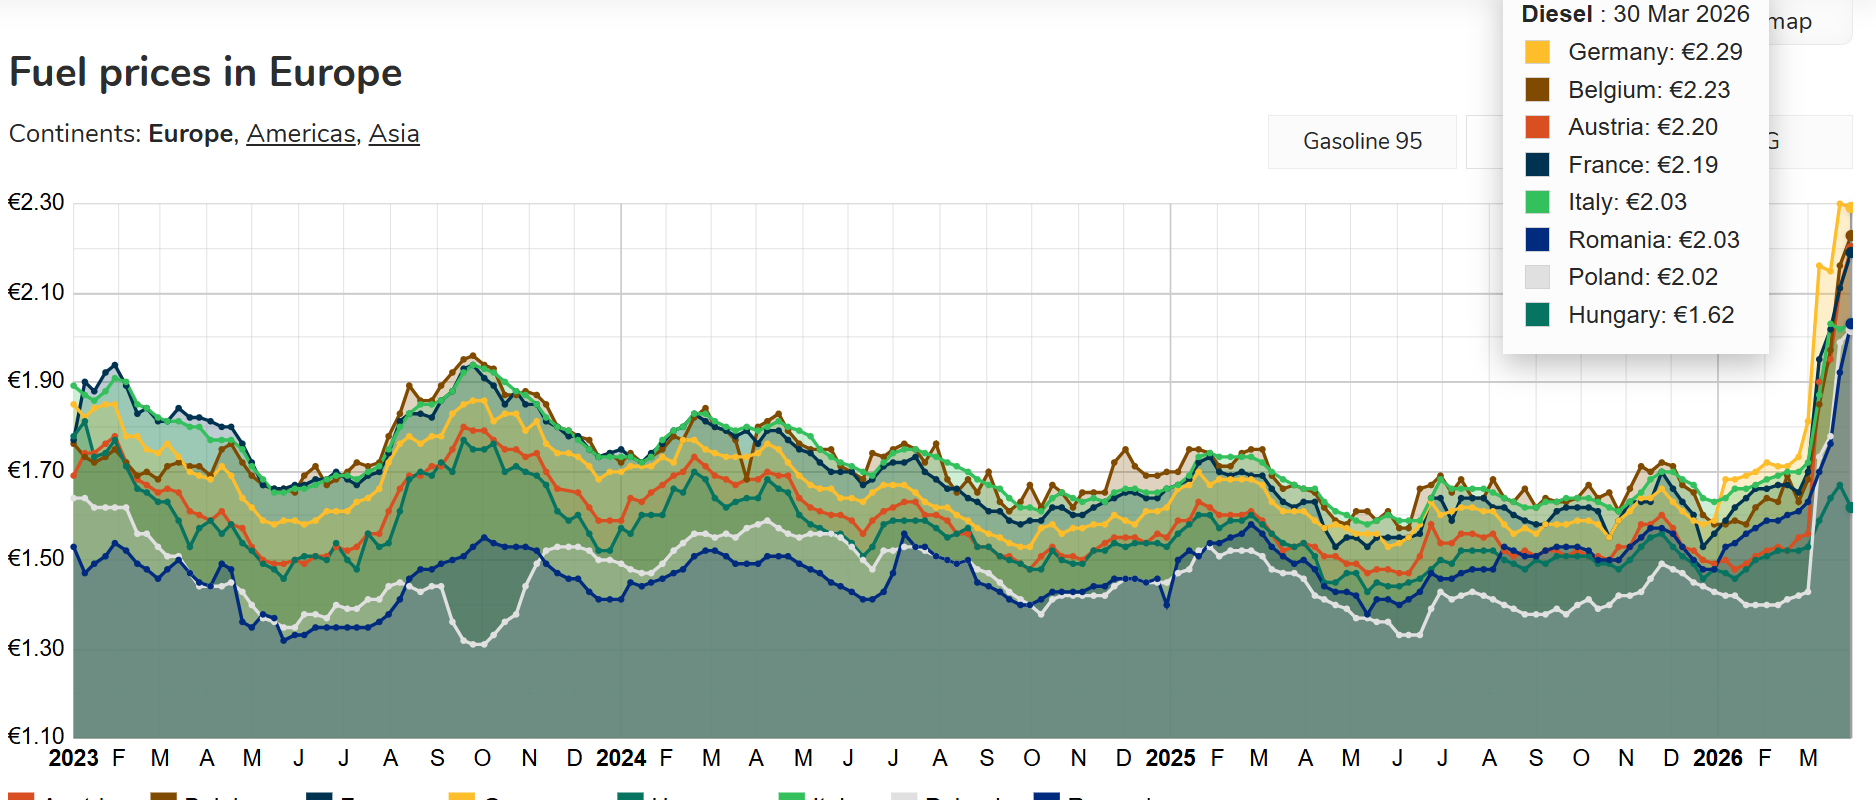Image resolution: width=1876 pixels, height=800 pixels.
Task: Click the Hungary teal swatch in the tooltip
Action: [1537, 315]
